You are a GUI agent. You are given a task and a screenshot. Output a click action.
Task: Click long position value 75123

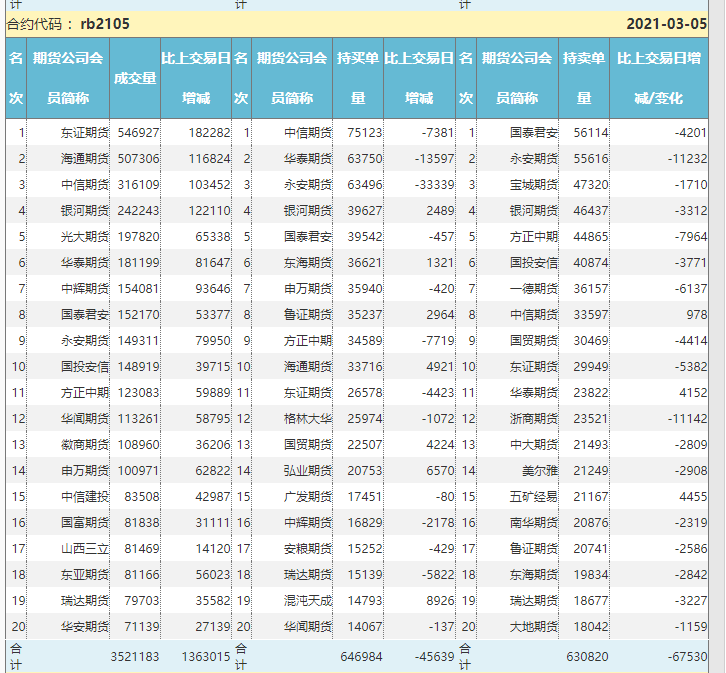(x=365, y=133)
